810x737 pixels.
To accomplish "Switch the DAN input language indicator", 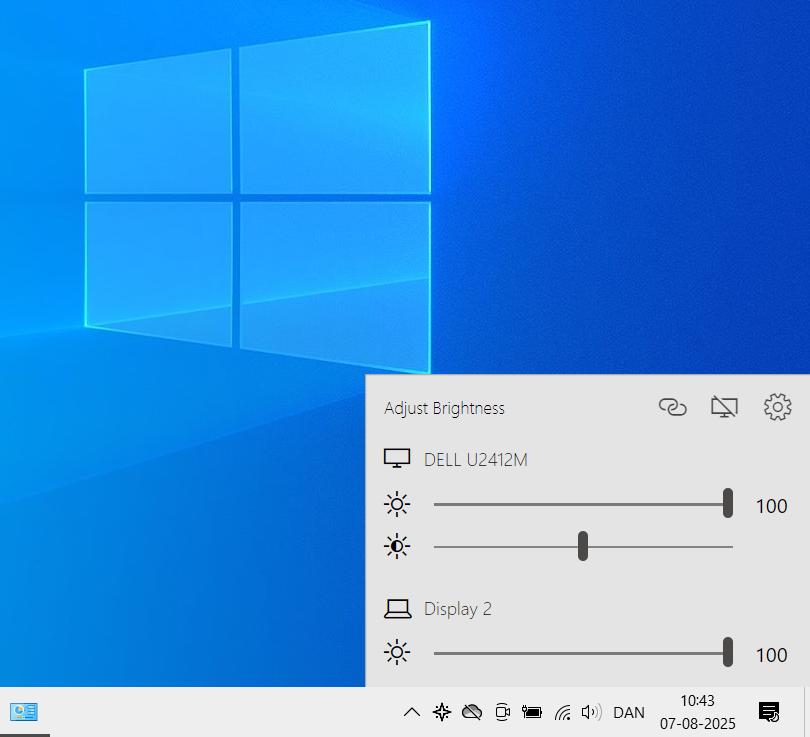I will click(x=628, y=713).
